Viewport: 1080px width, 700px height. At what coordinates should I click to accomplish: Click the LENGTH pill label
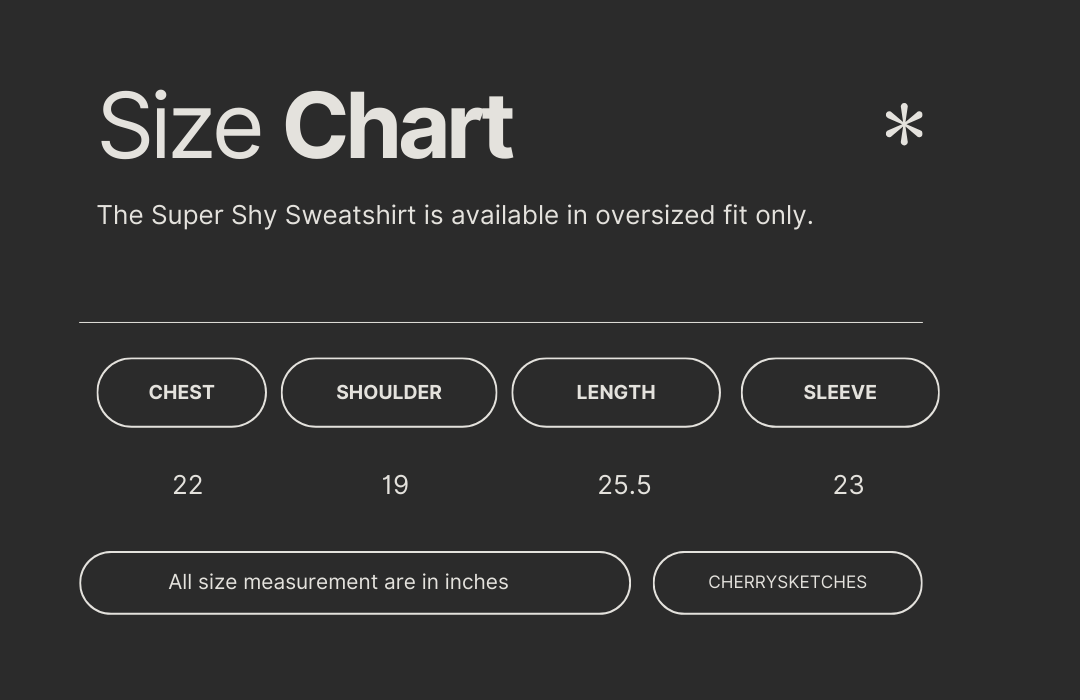616,393
